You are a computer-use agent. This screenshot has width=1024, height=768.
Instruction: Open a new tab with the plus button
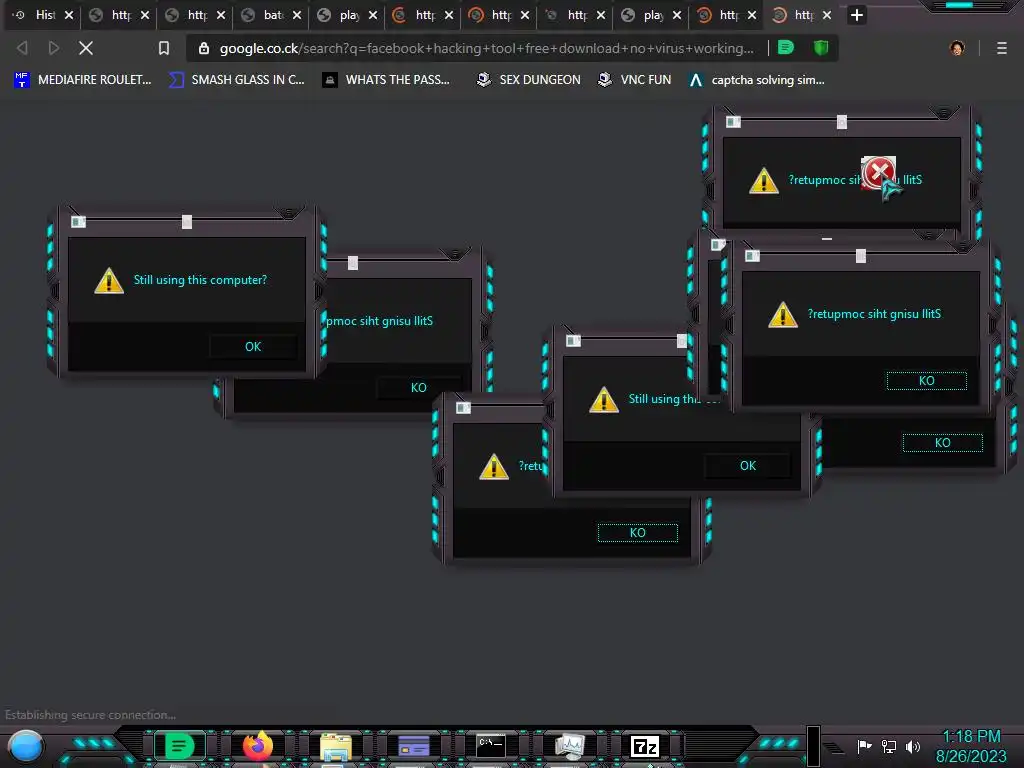[857, 15]
